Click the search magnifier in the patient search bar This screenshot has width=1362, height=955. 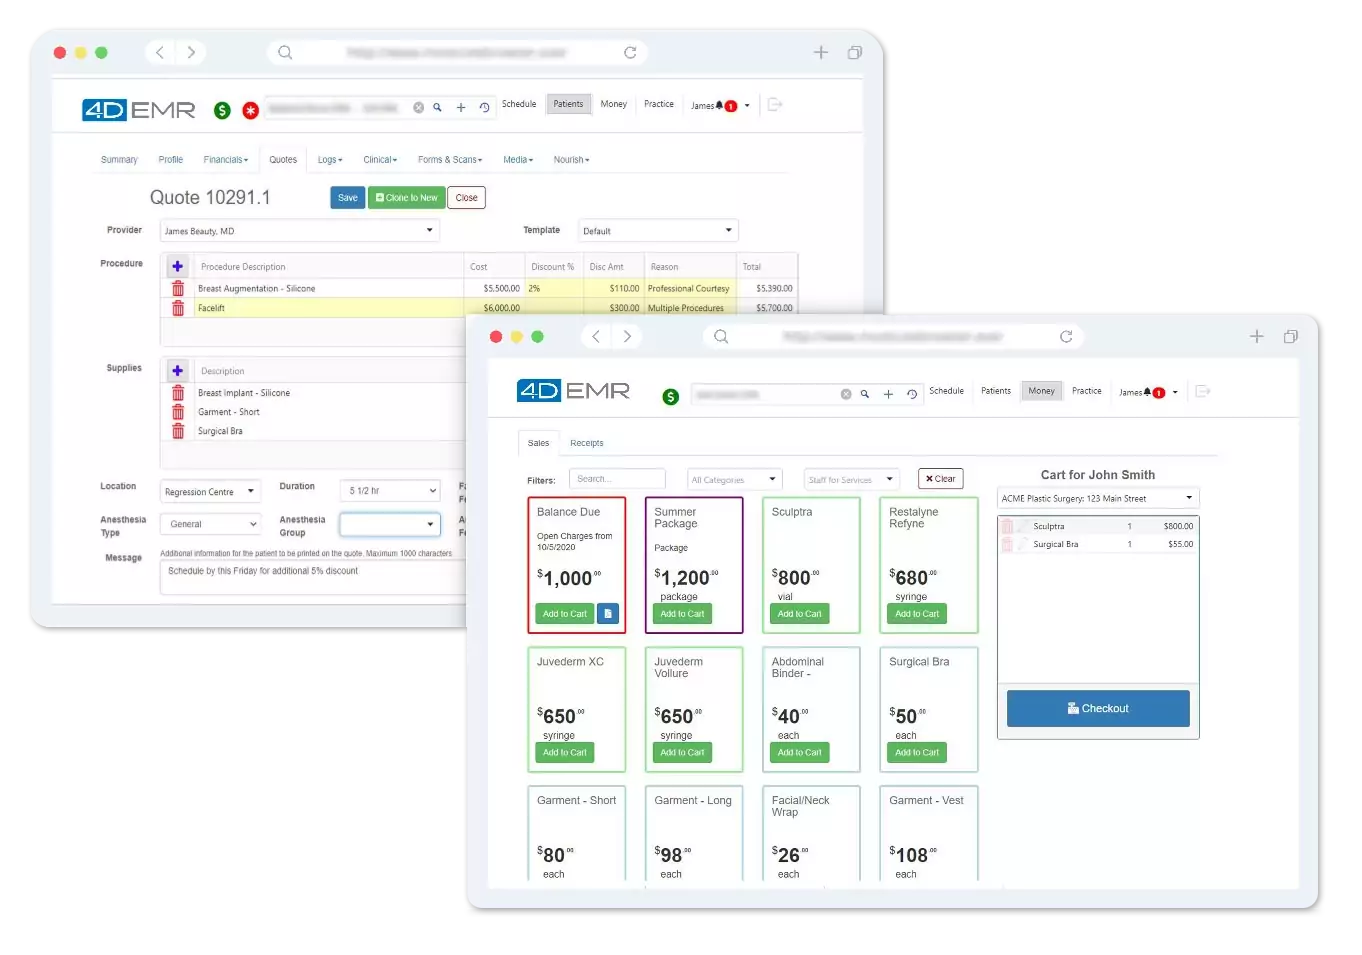(864, 394)
